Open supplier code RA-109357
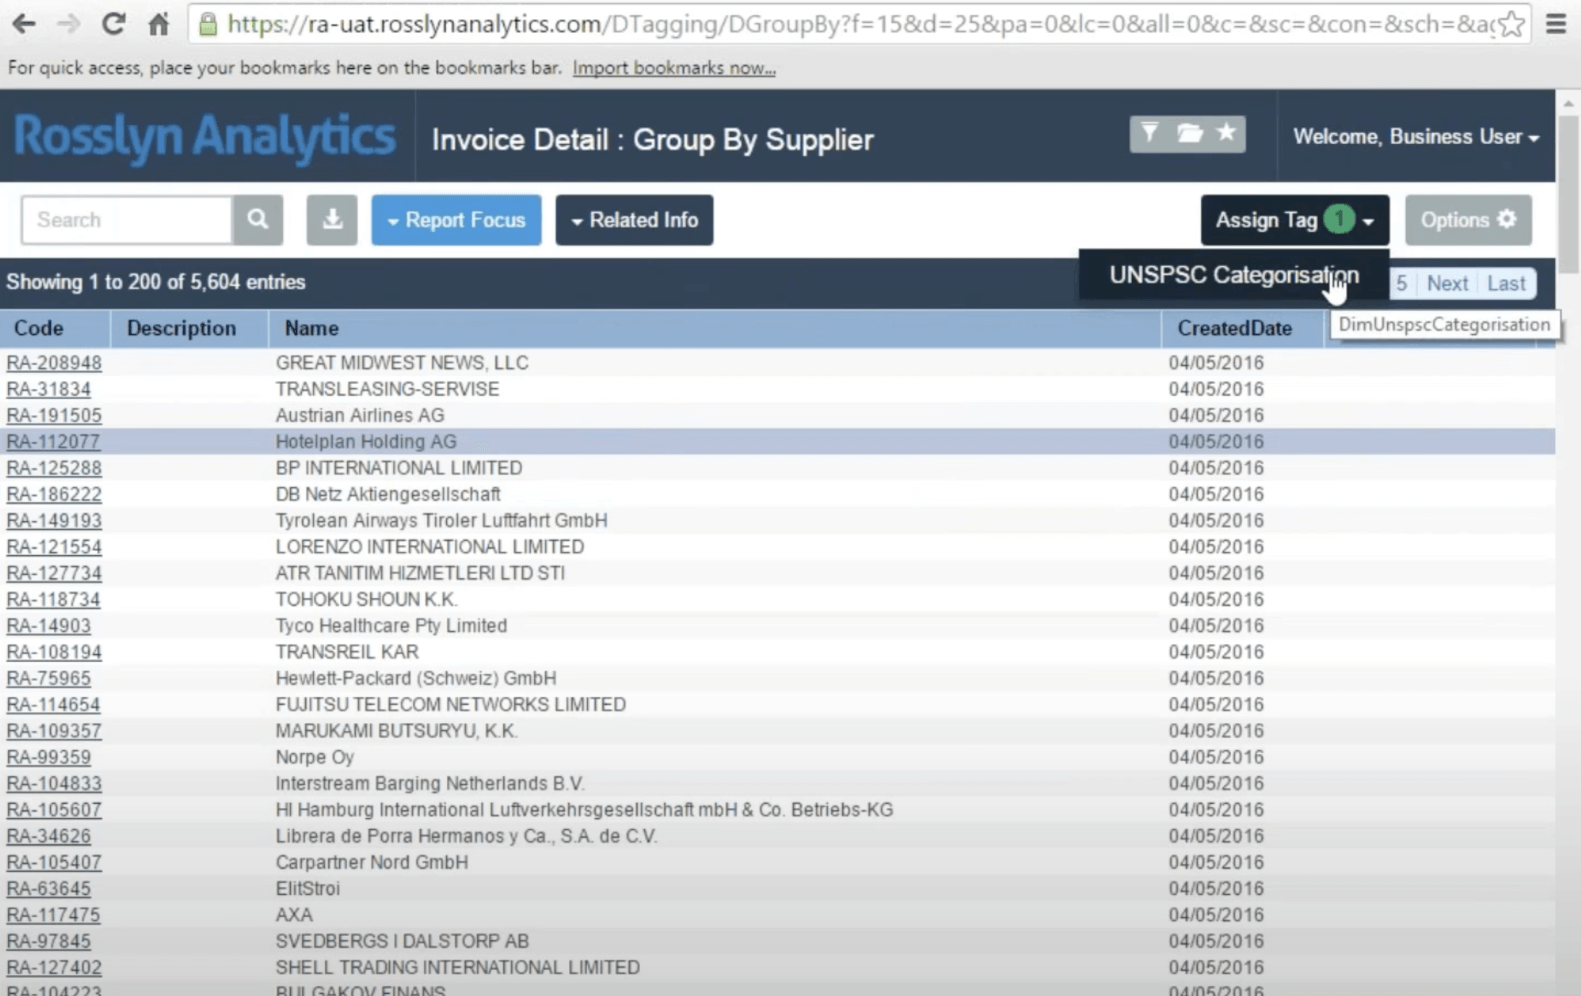 click(x=54, y=731)
